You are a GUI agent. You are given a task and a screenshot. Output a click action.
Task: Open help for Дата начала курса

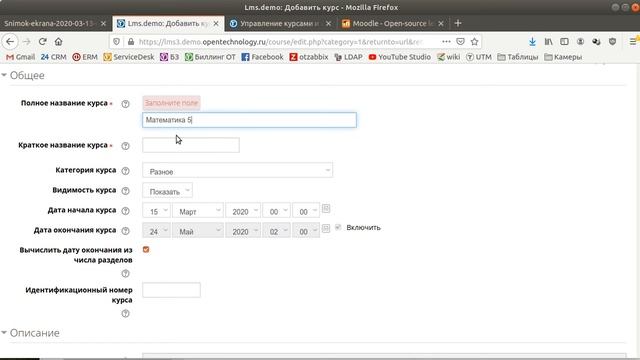(x=125, y=211)
